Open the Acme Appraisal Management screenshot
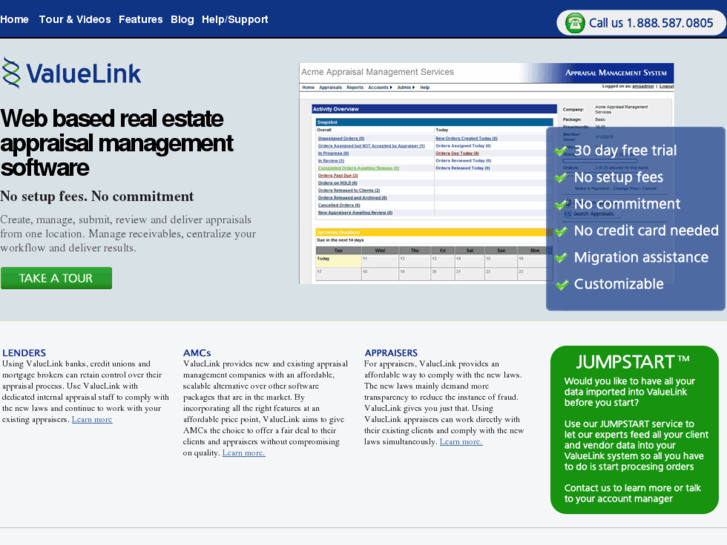727x545 pixels. pos(486,173)
